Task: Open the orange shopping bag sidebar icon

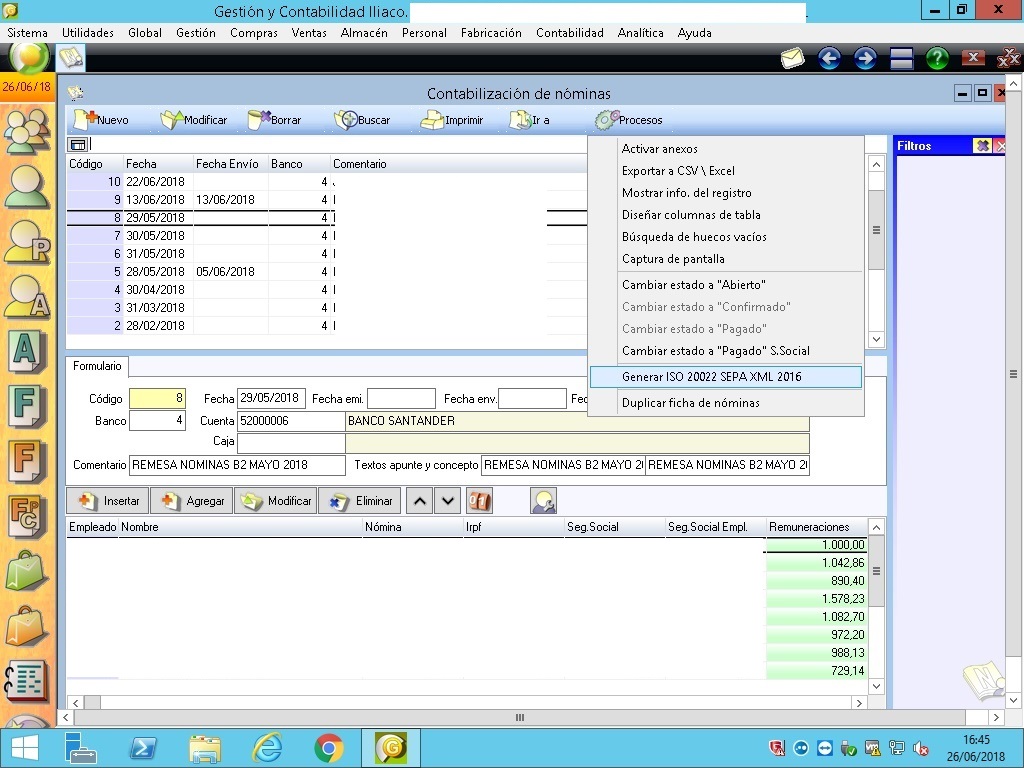Action: coord(27,626)
